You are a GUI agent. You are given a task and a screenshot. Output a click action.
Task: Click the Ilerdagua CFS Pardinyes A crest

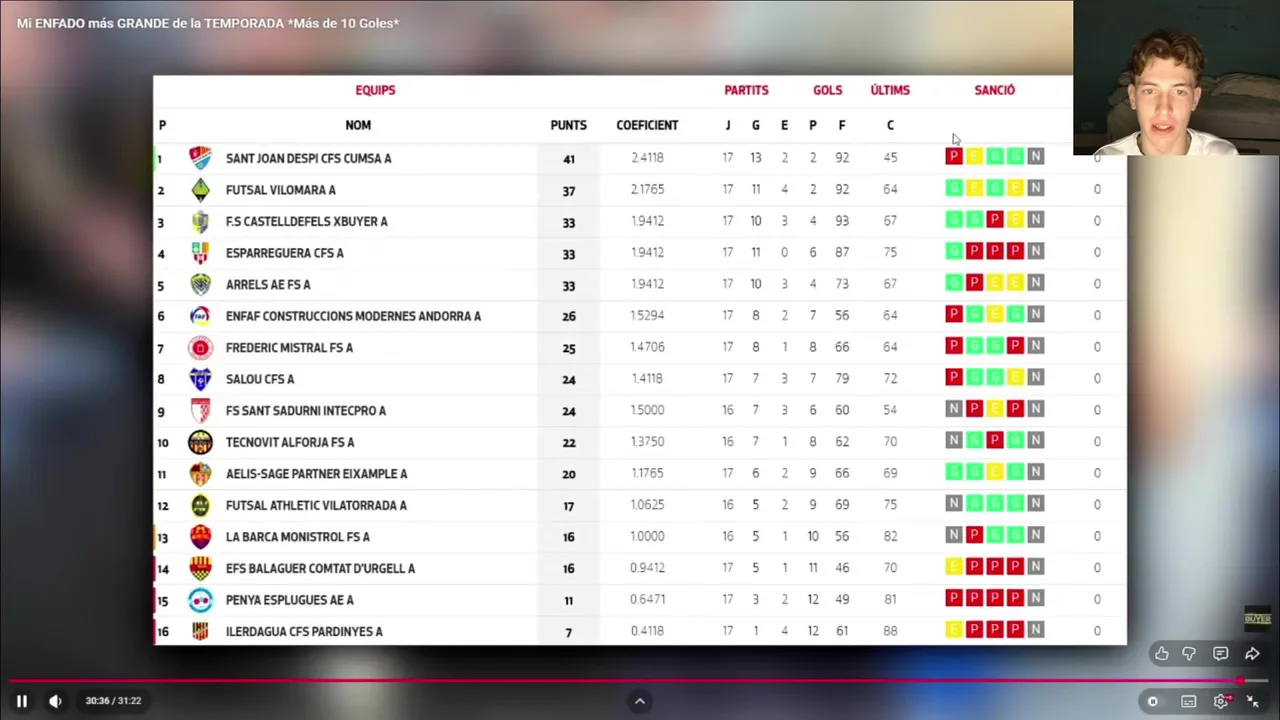(x=201, y=631)
